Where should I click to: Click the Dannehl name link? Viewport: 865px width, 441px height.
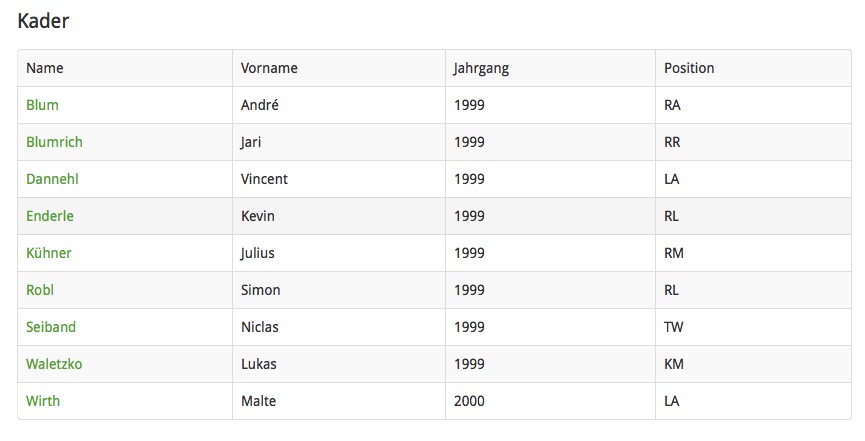[x=52, y=179]
